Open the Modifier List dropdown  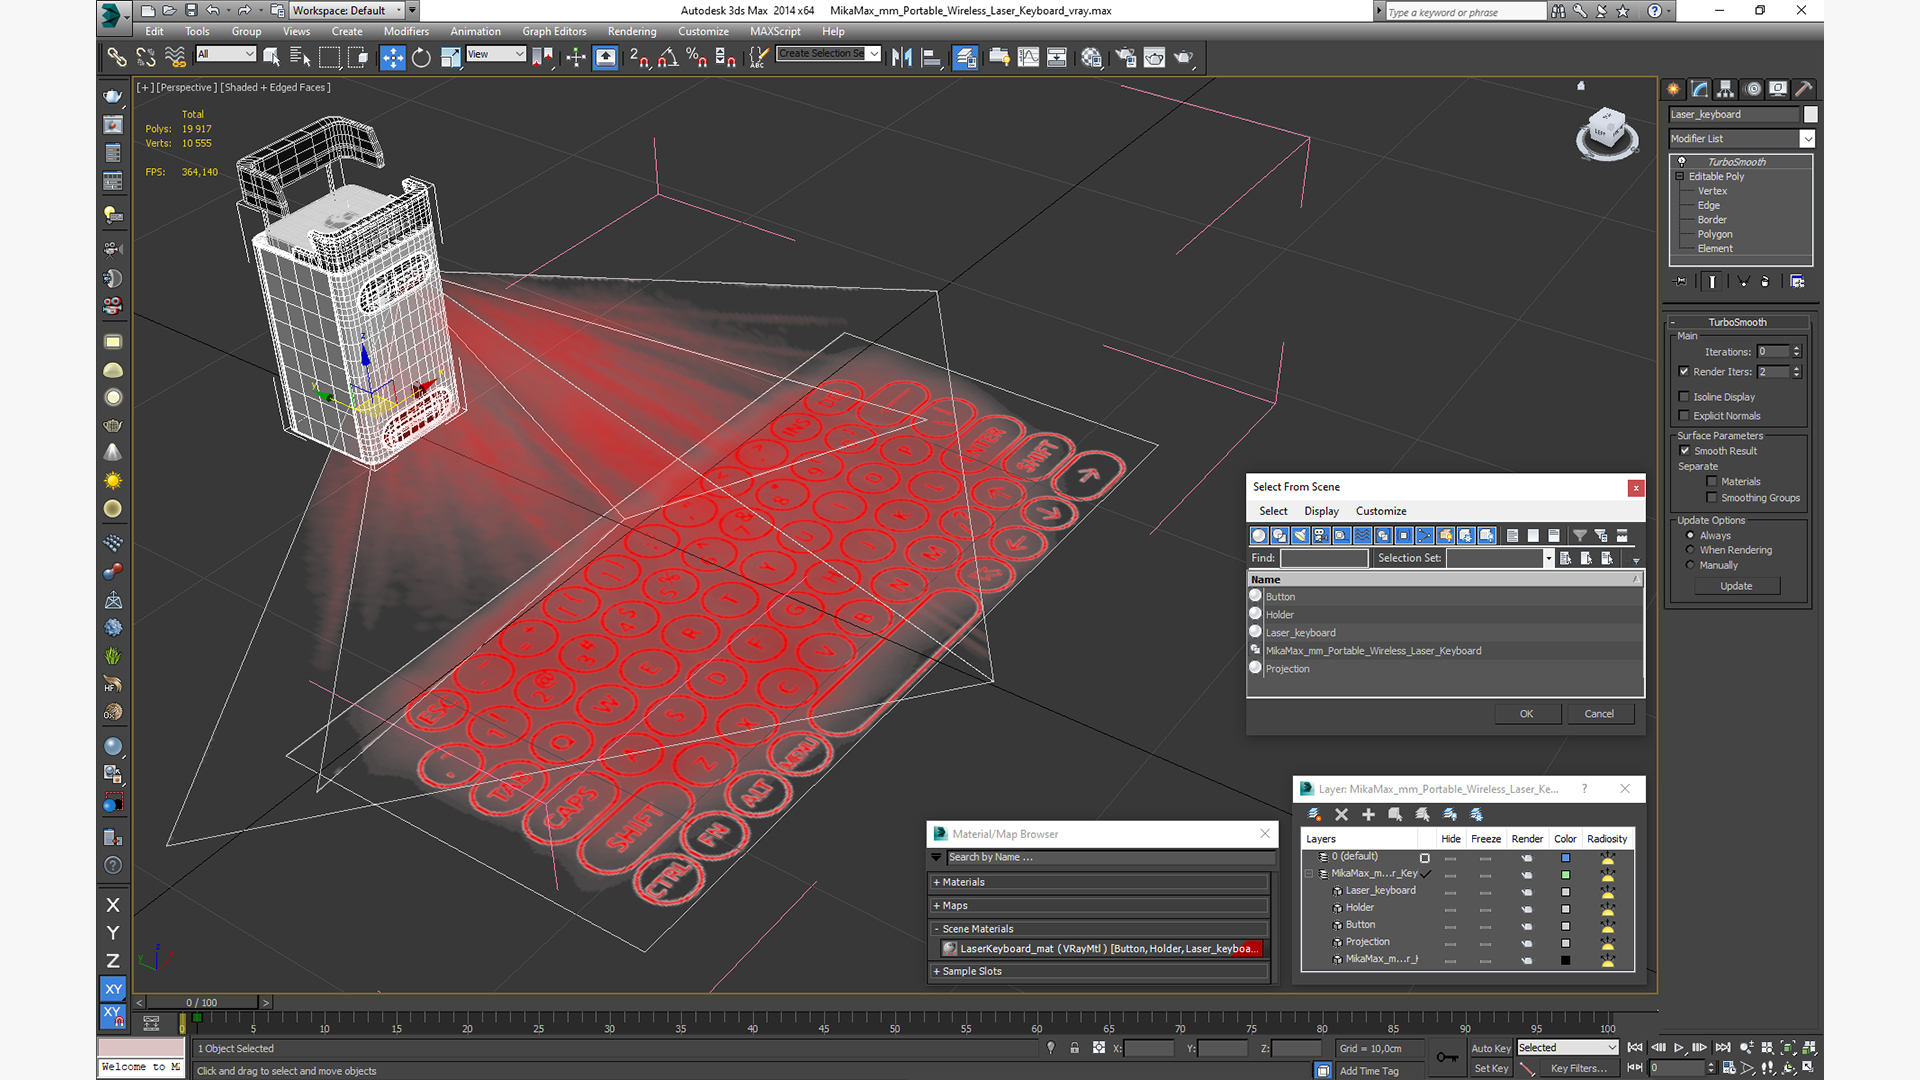tap(1741, 138)
